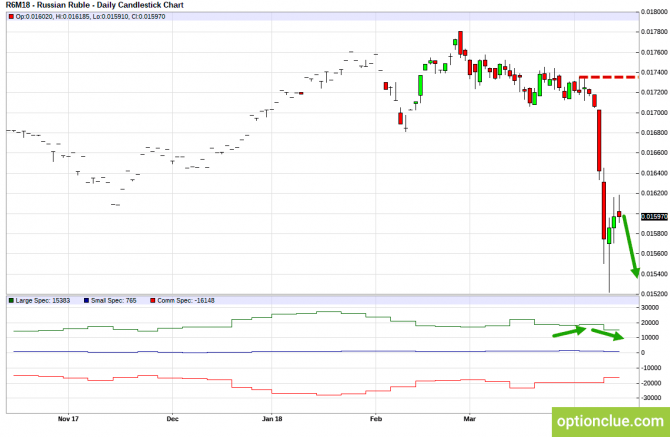Screen dimensions: 670x437
Task: Click the -10000 label on indicator axis
Action: pyautogui.click(x=650, y=368)
